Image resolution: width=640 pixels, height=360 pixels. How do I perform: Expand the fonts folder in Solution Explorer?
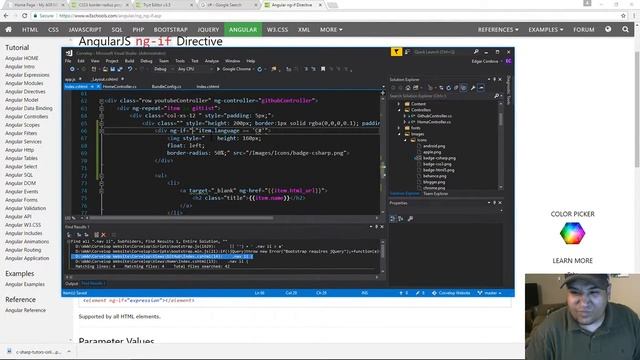399,128
